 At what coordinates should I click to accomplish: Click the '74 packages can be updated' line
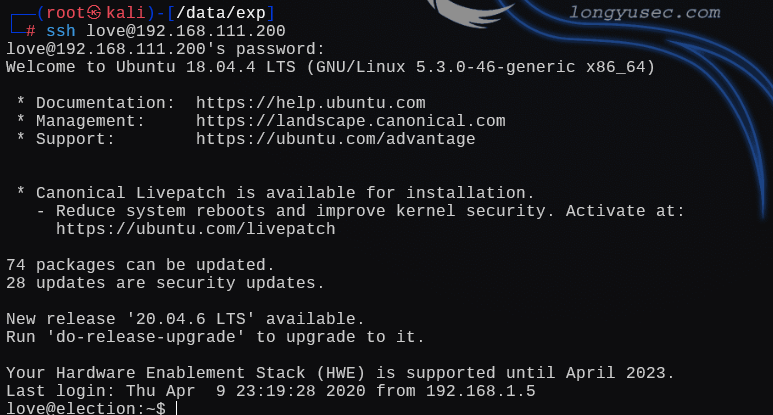[140, 265]
